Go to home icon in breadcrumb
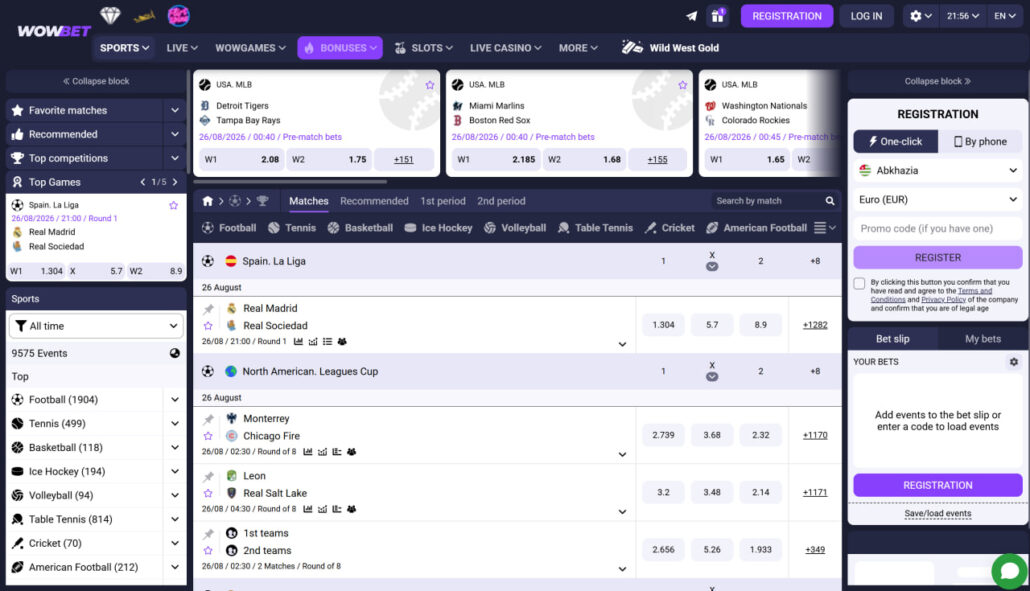The width and height of the screenshot is (1030, 591). (x=208, y=201)
